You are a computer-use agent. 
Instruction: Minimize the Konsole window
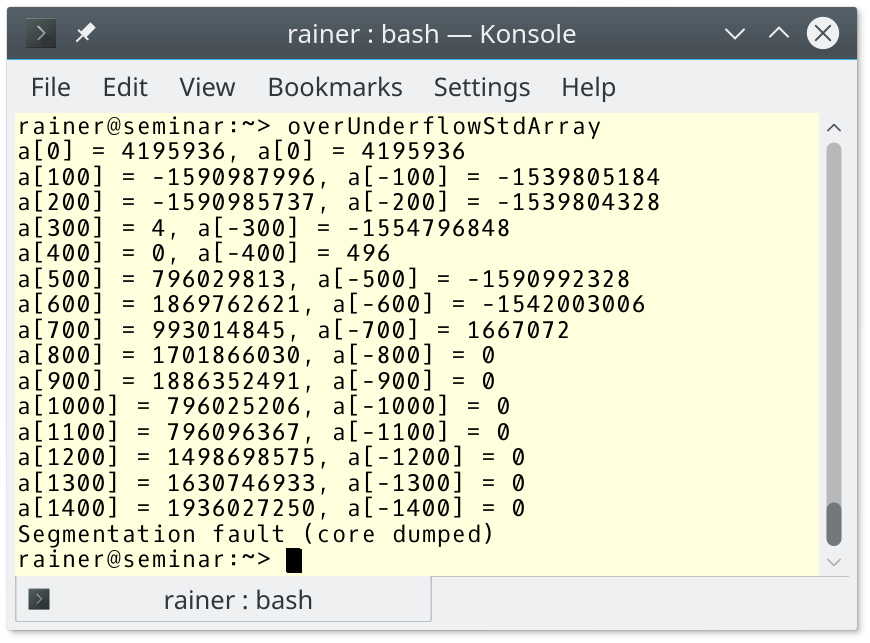pos(735,34)
